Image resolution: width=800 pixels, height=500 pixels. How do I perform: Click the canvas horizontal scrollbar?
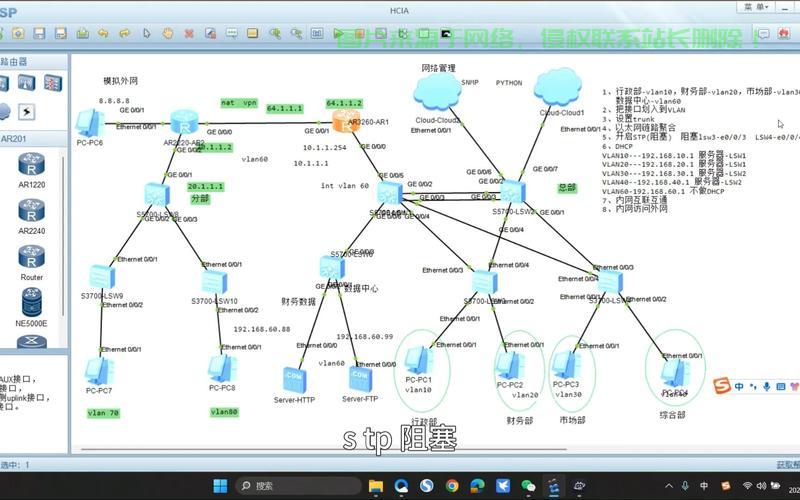tap(324, 449)
